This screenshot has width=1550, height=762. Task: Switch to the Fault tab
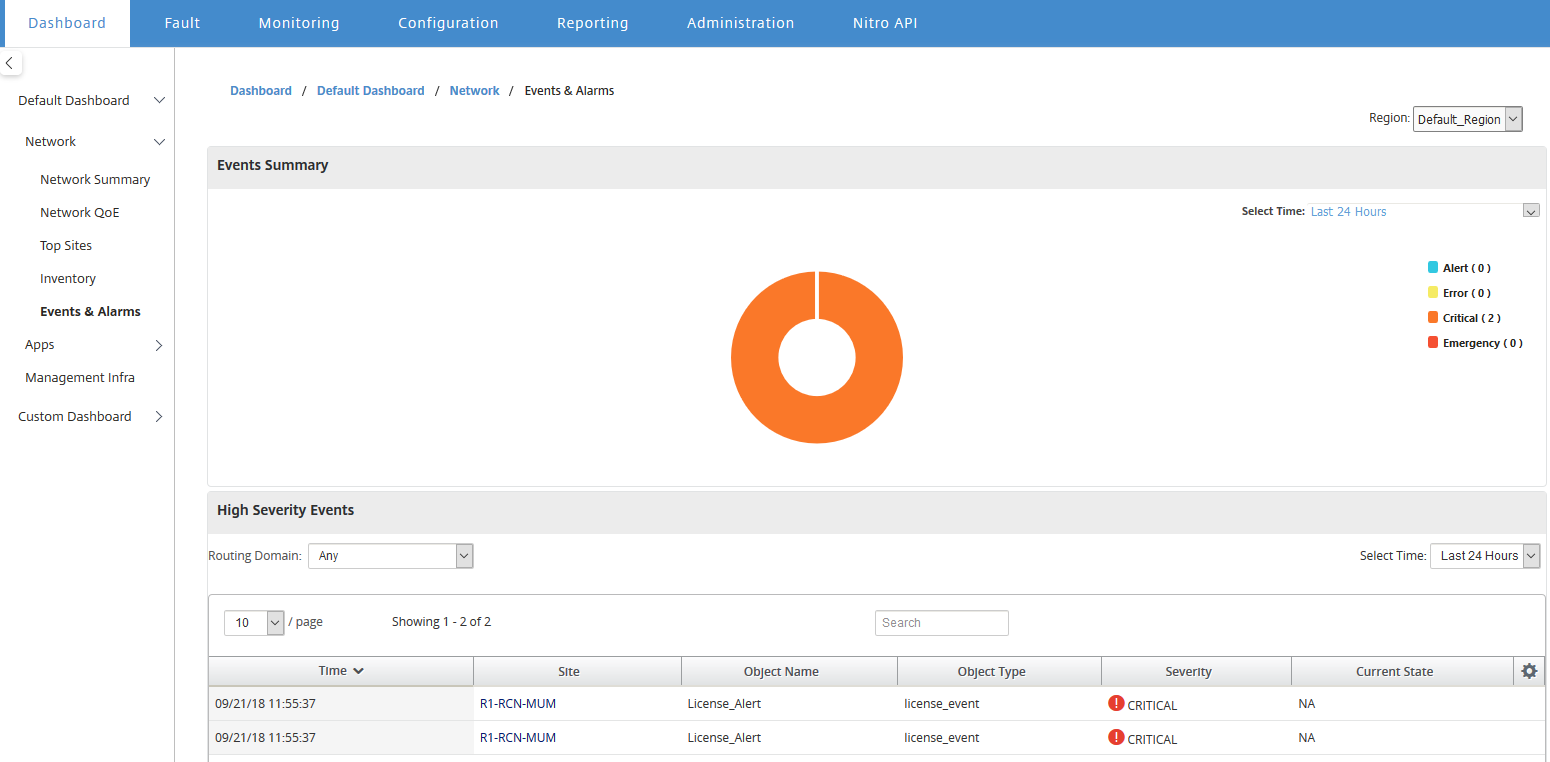pyautogui.click(x=182, y=23)
